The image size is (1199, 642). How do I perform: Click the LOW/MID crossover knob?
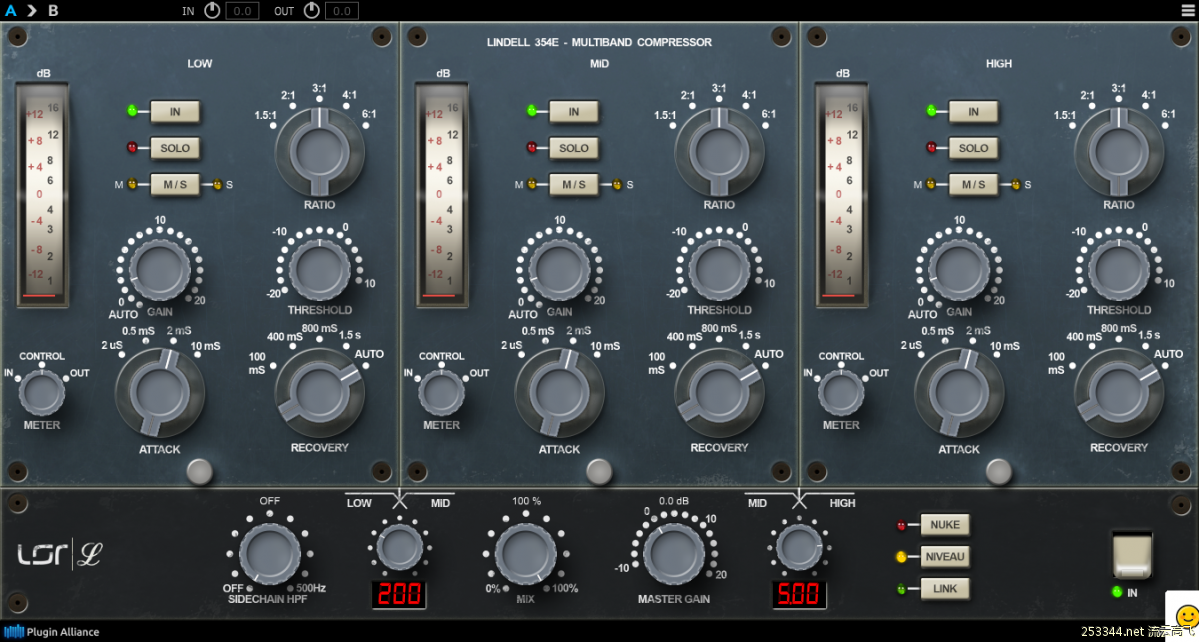tap(400, 548)
